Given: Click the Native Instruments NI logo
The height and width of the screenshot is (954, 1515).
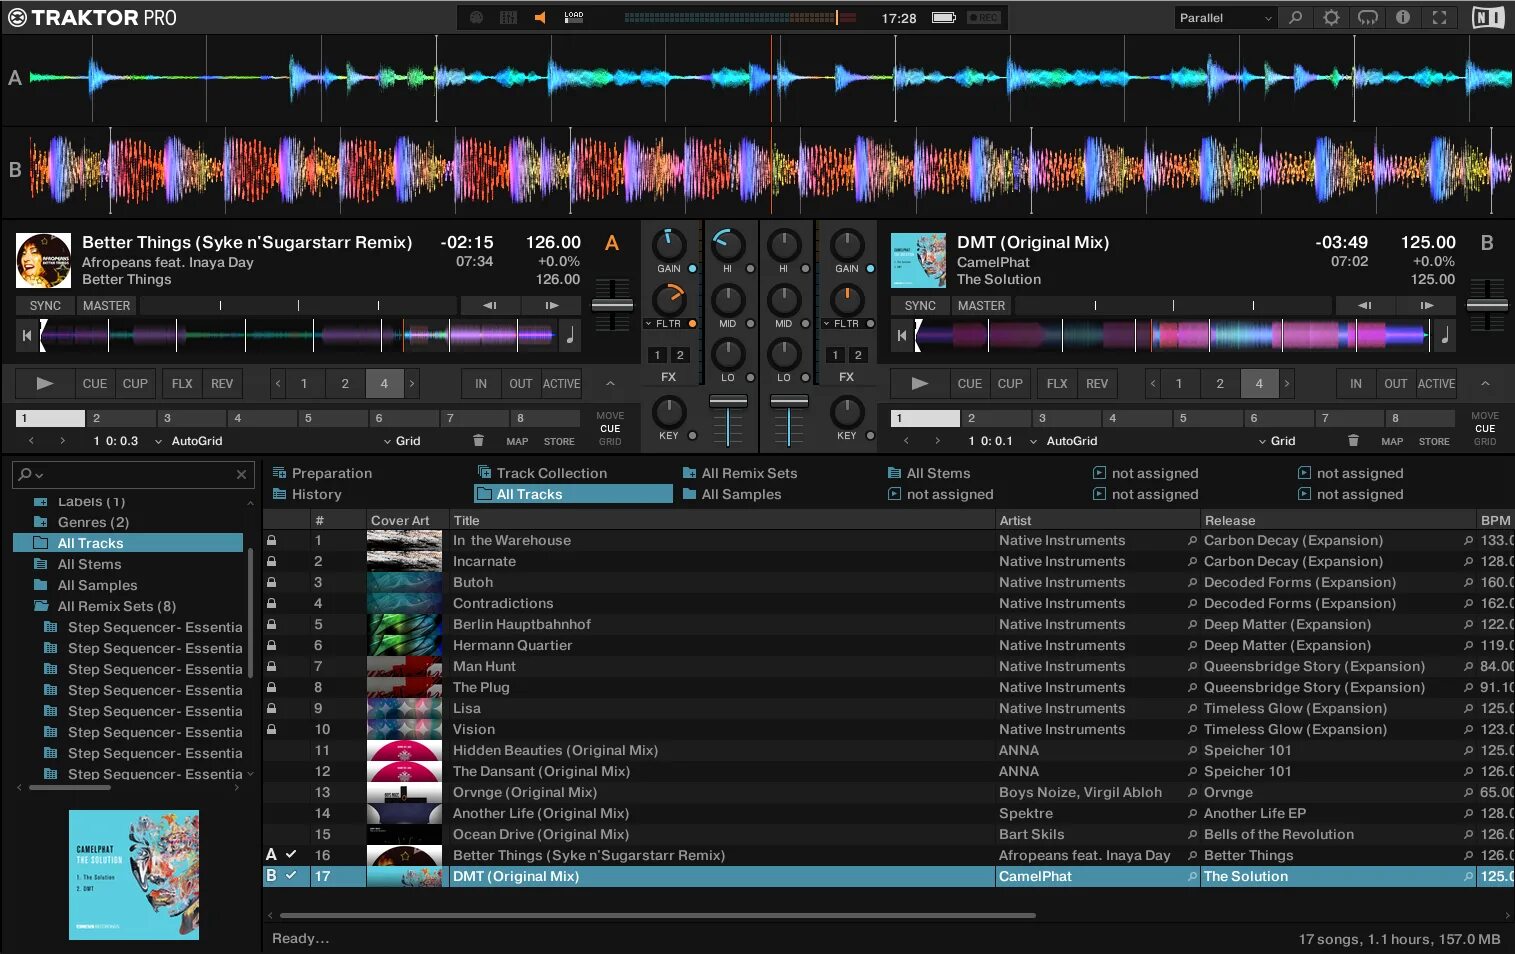Looking at the screenshot, I should 1488,17.
